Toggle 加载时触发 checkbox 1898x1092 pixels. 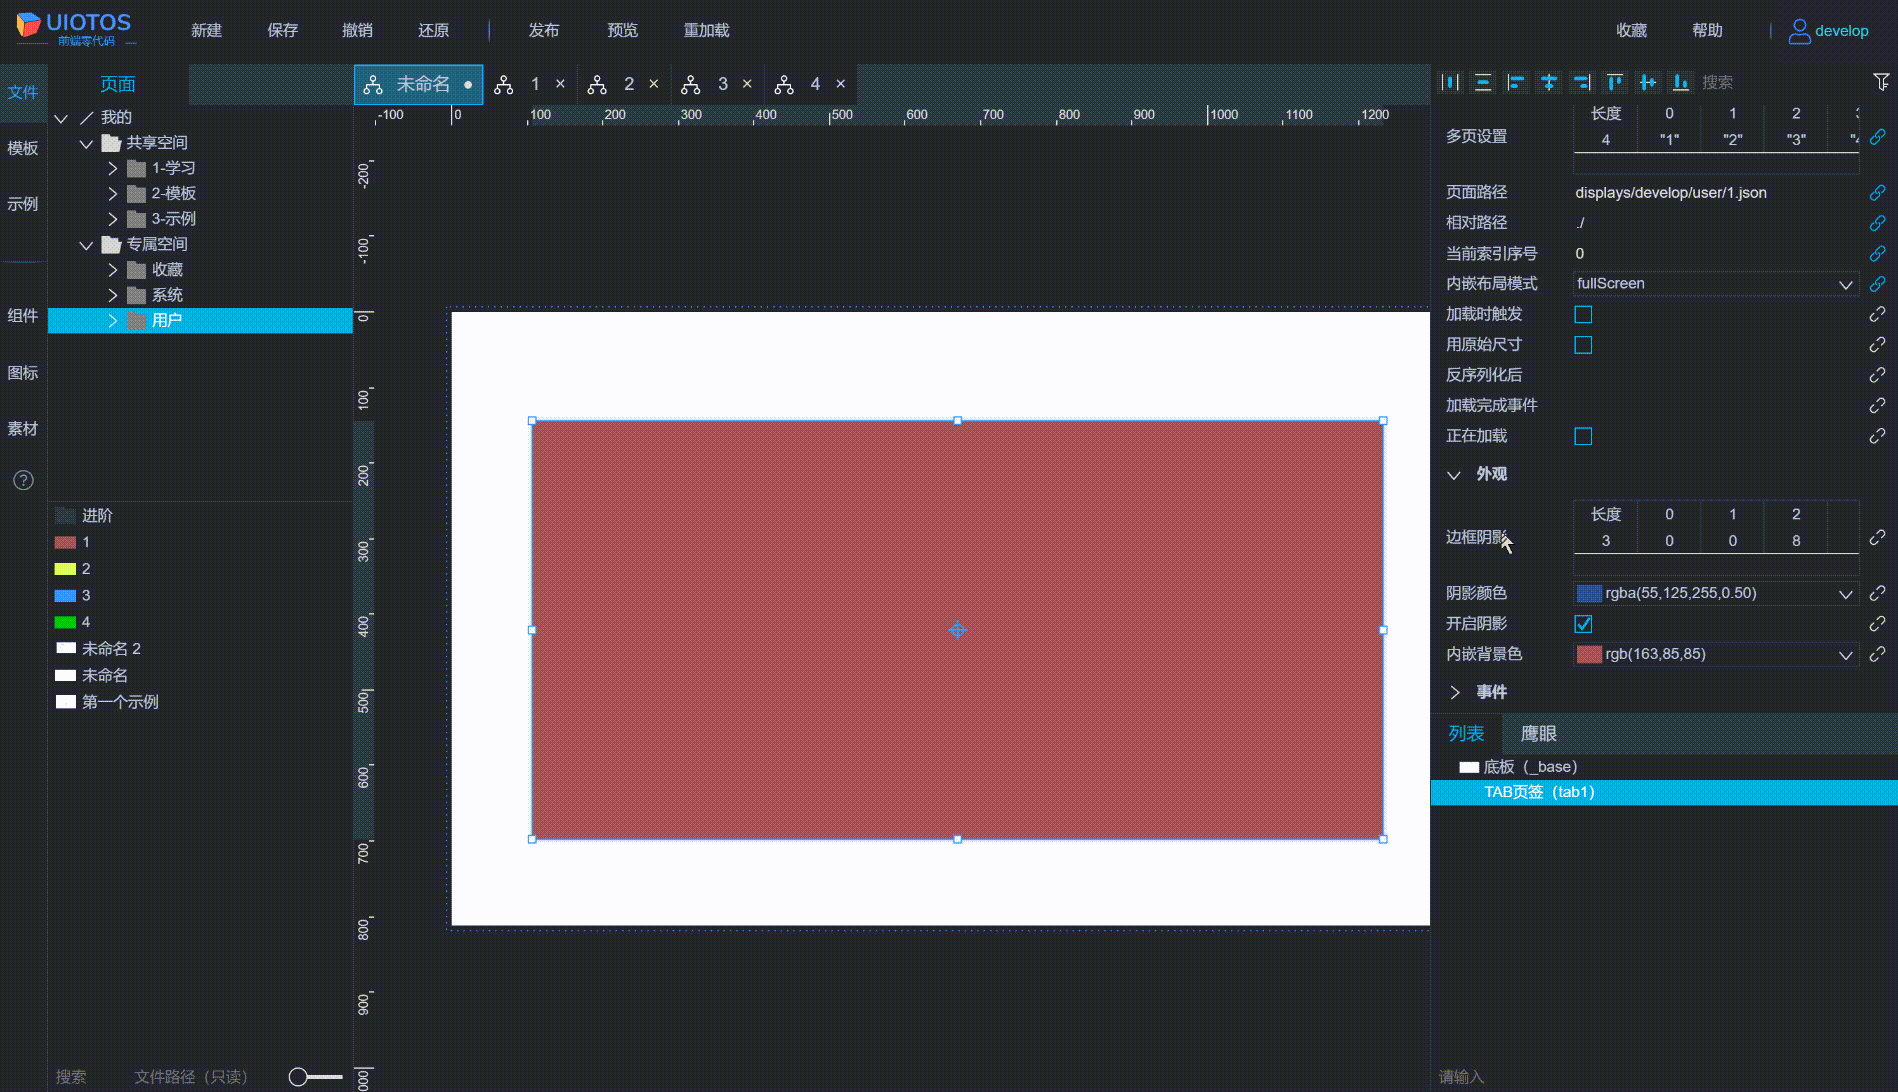click(1583, 314)
